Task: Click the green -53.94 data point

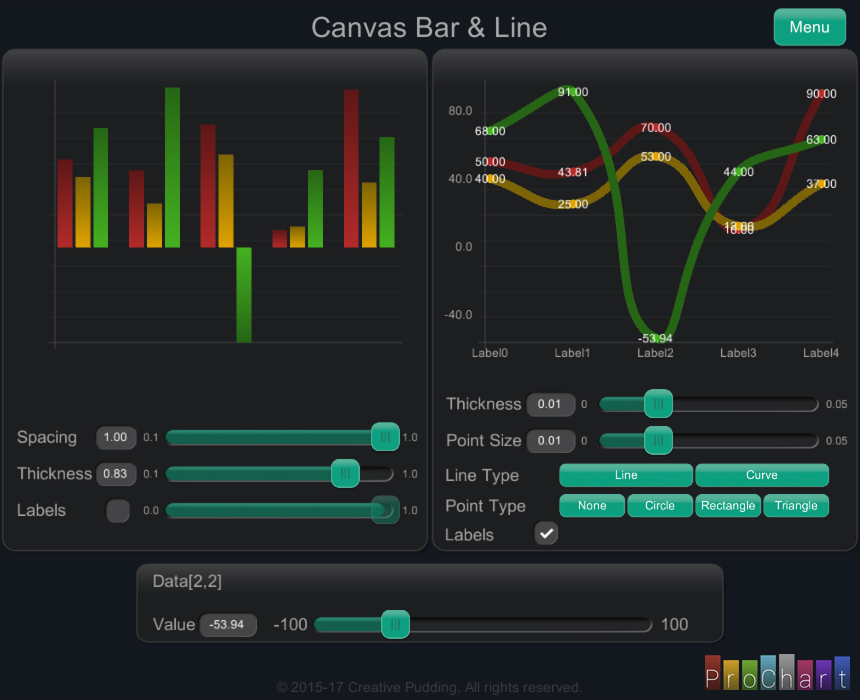Action: click(655, 338)
